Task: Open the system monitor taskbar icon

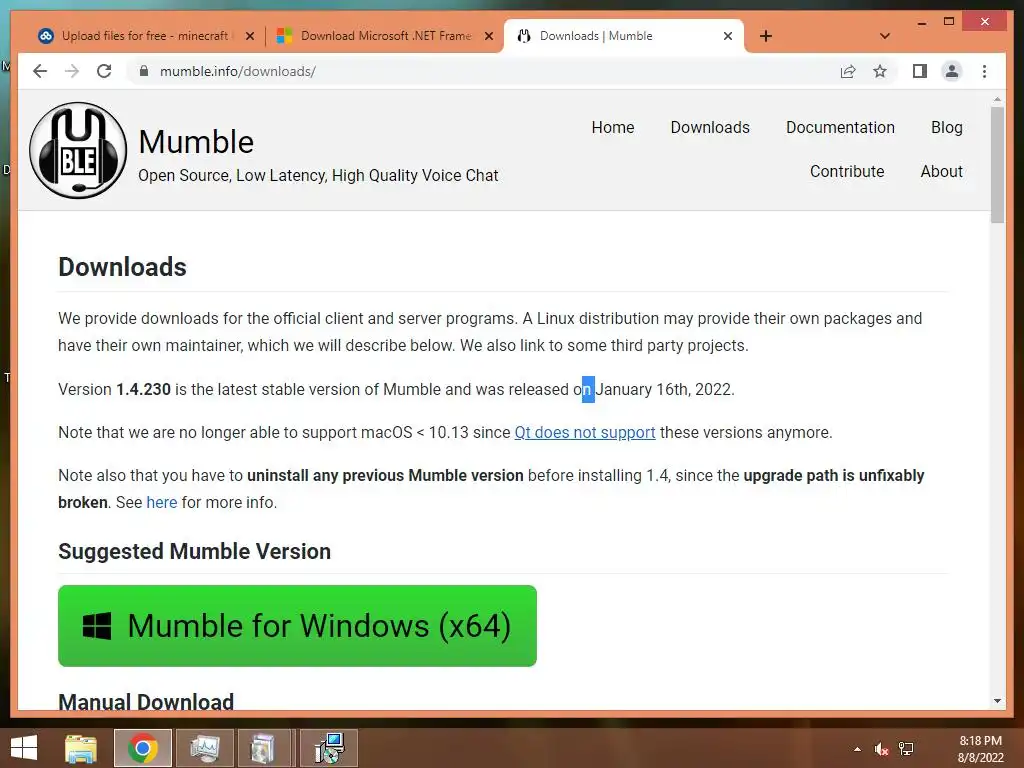Action: point(205,748)
